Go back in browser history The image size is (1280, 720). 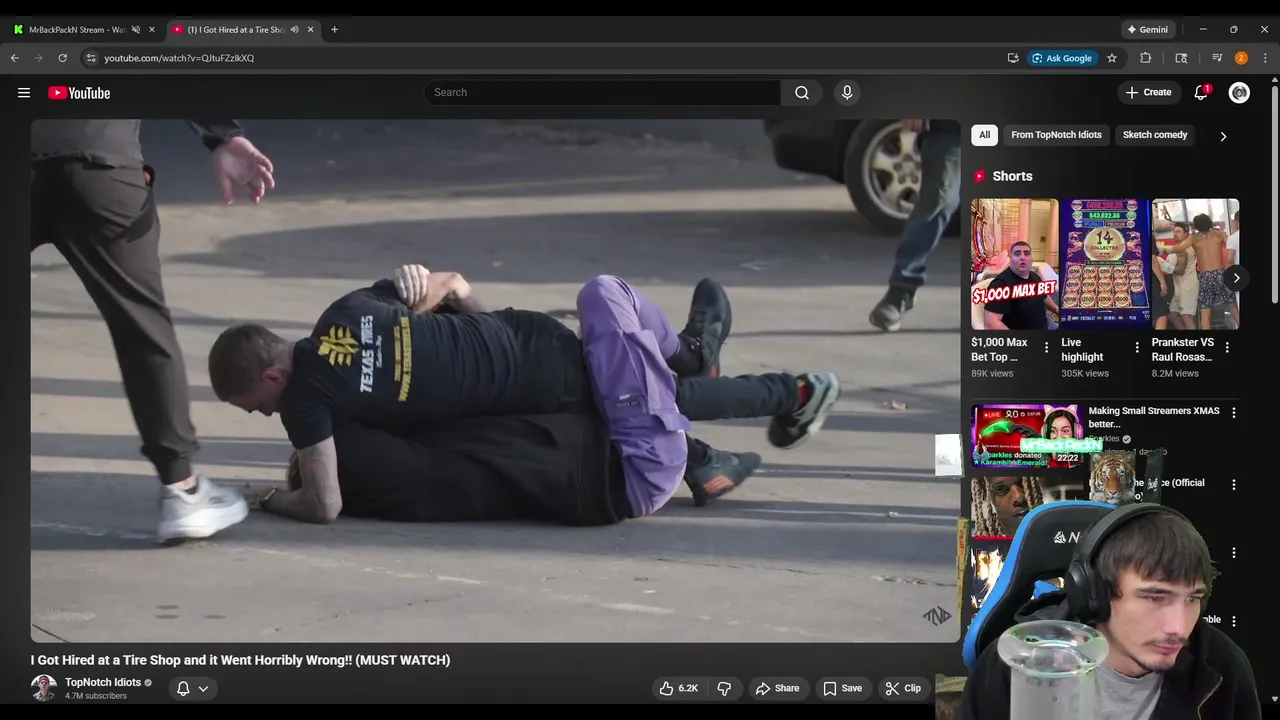pos(15,58)
